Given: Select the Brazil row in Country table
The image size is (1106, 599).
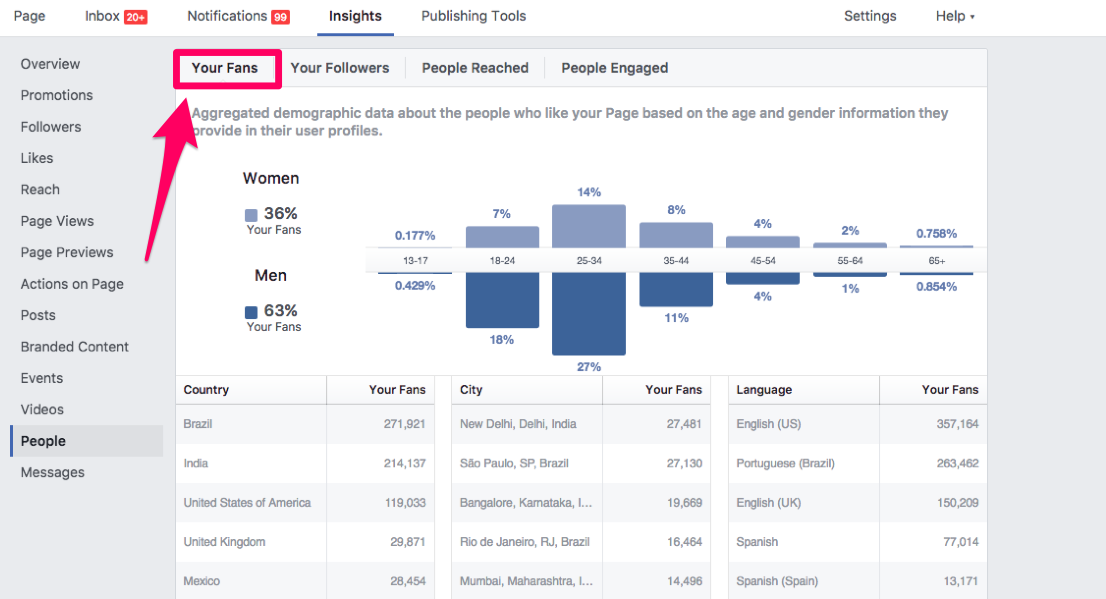Looking at the screenshot, I should pyautogui.click(x=304, y=424).
